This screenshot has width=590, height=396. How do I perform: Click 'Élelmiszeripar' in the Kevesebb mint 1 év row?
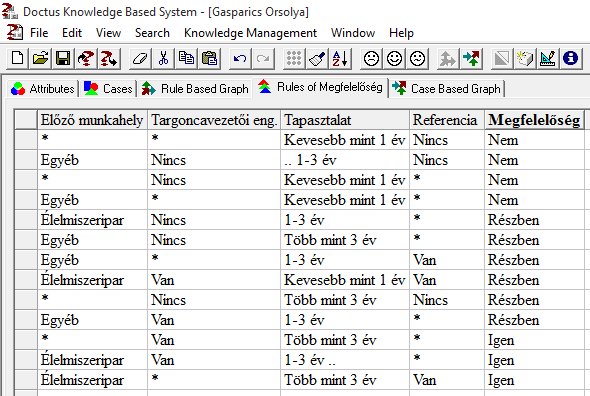92,280
